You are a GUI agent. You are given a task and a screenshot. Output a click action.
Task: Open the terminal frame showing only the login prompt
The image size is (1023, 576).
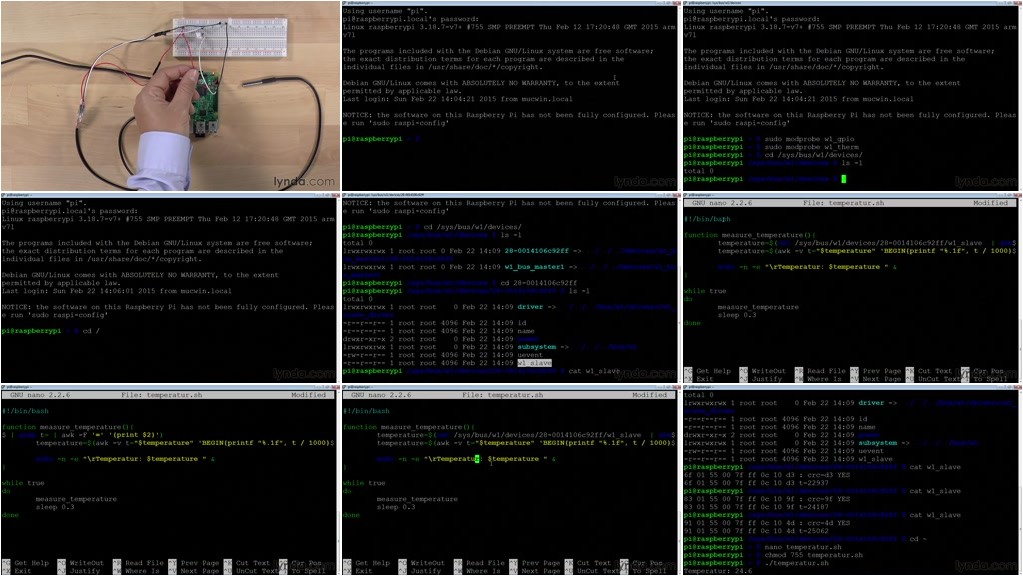point(511,96)
